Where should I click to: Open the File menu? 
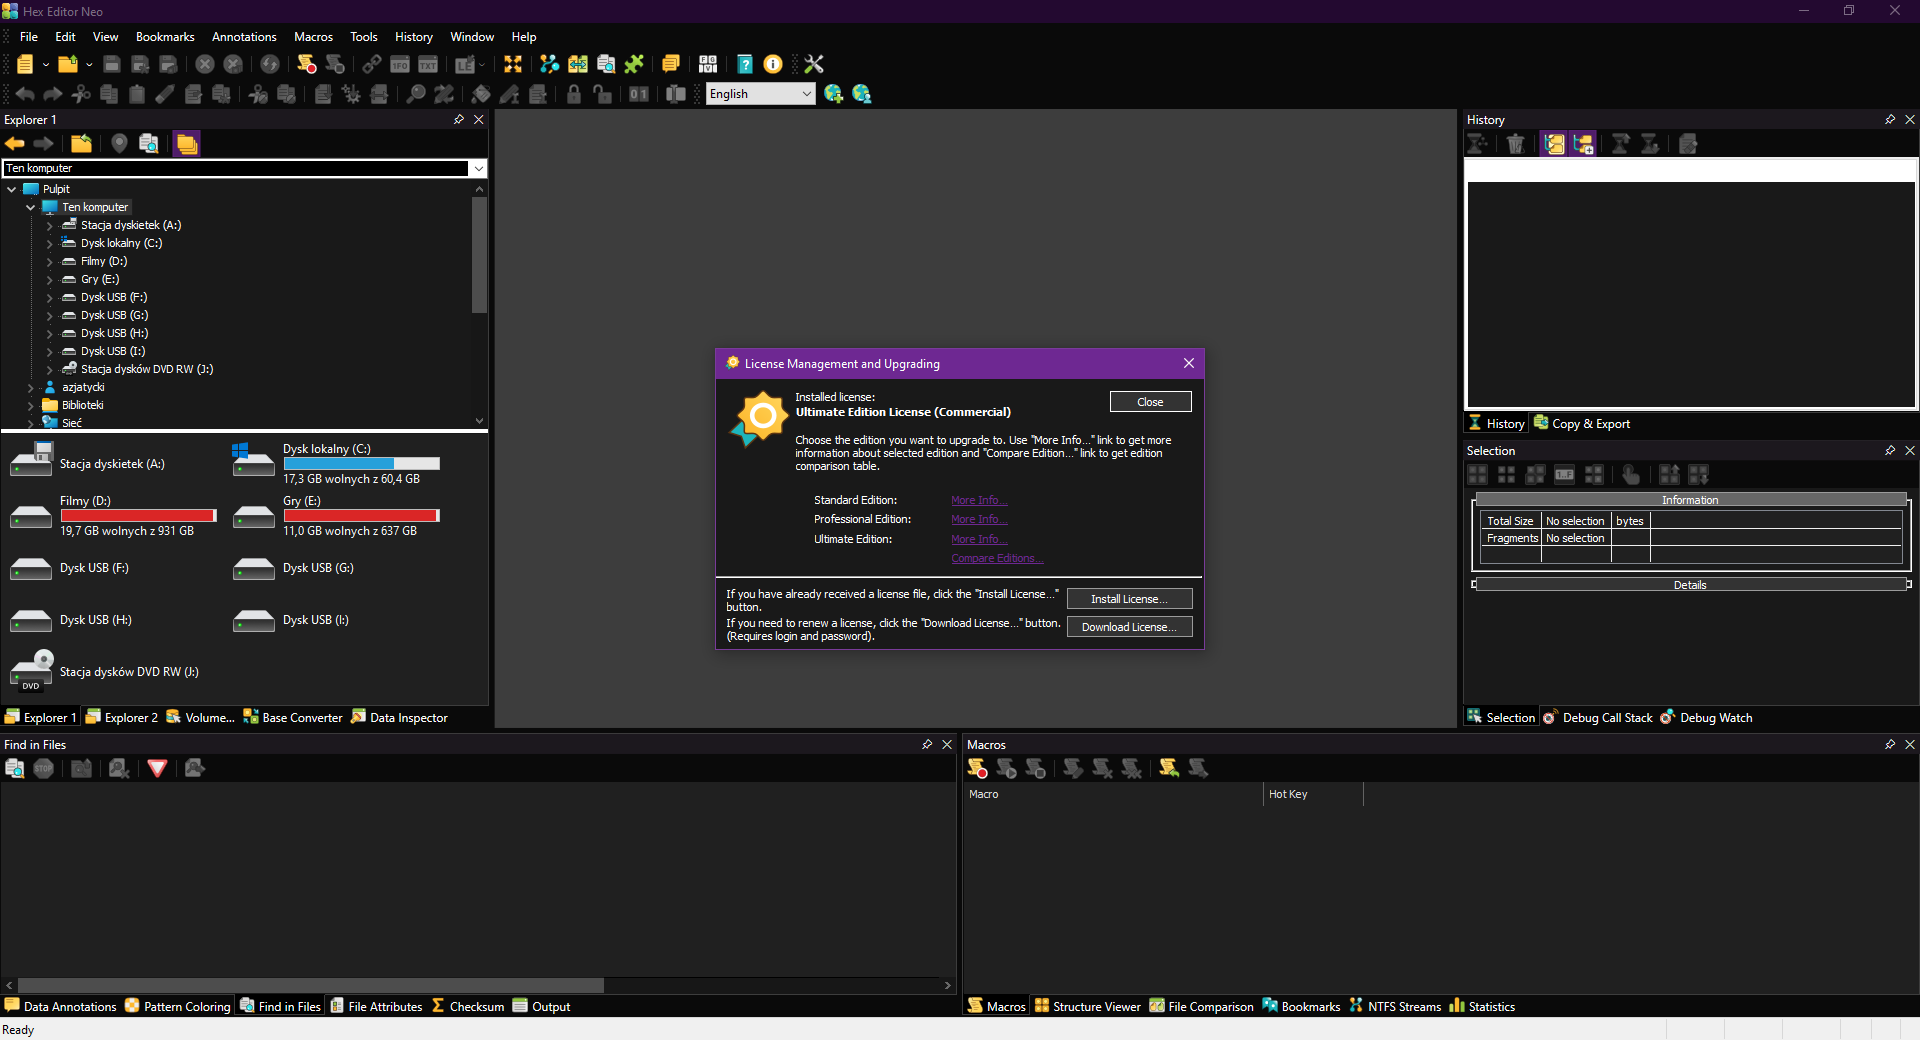pyautogui.click(x=29, y=37)
